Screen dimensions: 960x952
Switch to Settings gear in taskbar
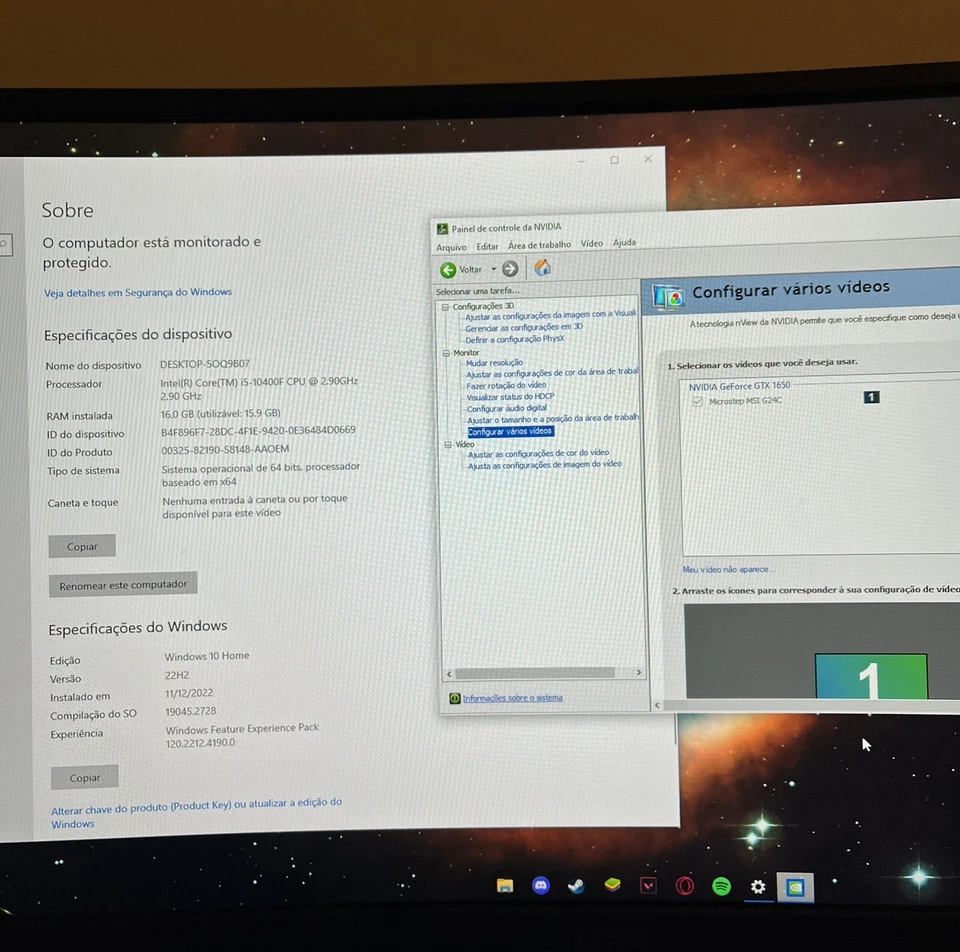758,886
